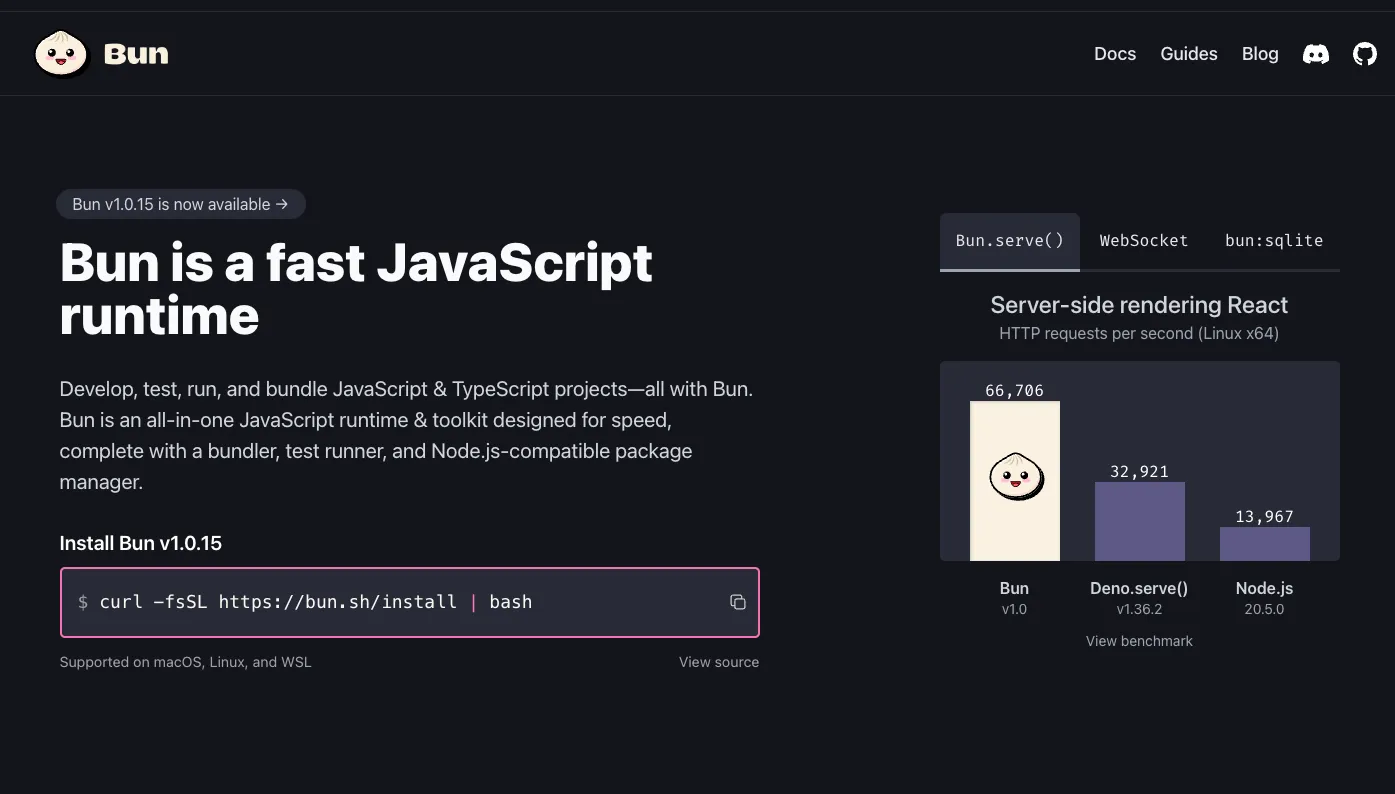Viewport: 1395px width, 794px height.
Task: Click the Deno.serve() label under chart
Action: [1139, 588]
